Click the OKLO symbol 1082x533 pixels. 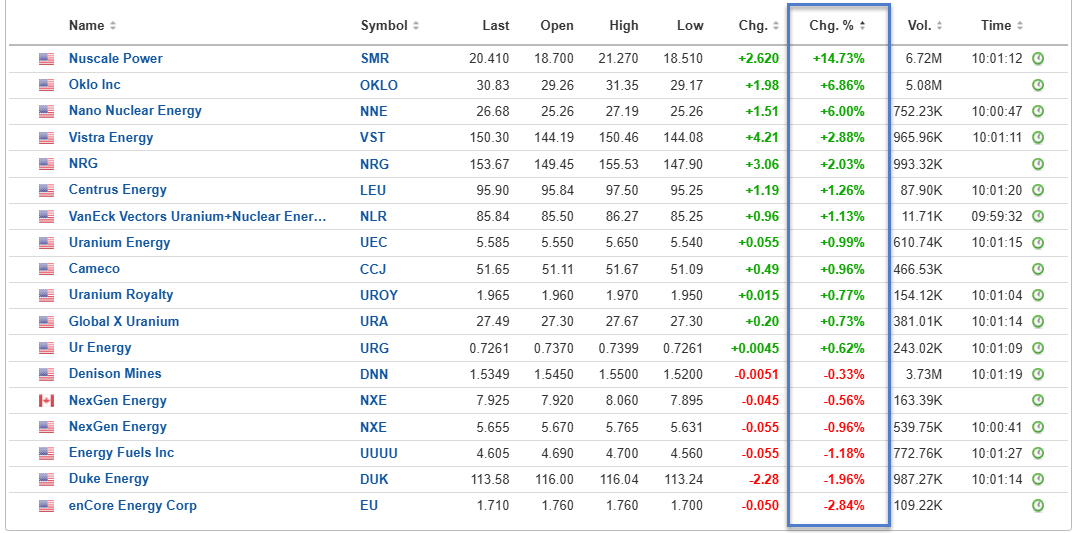click(379, 85)
